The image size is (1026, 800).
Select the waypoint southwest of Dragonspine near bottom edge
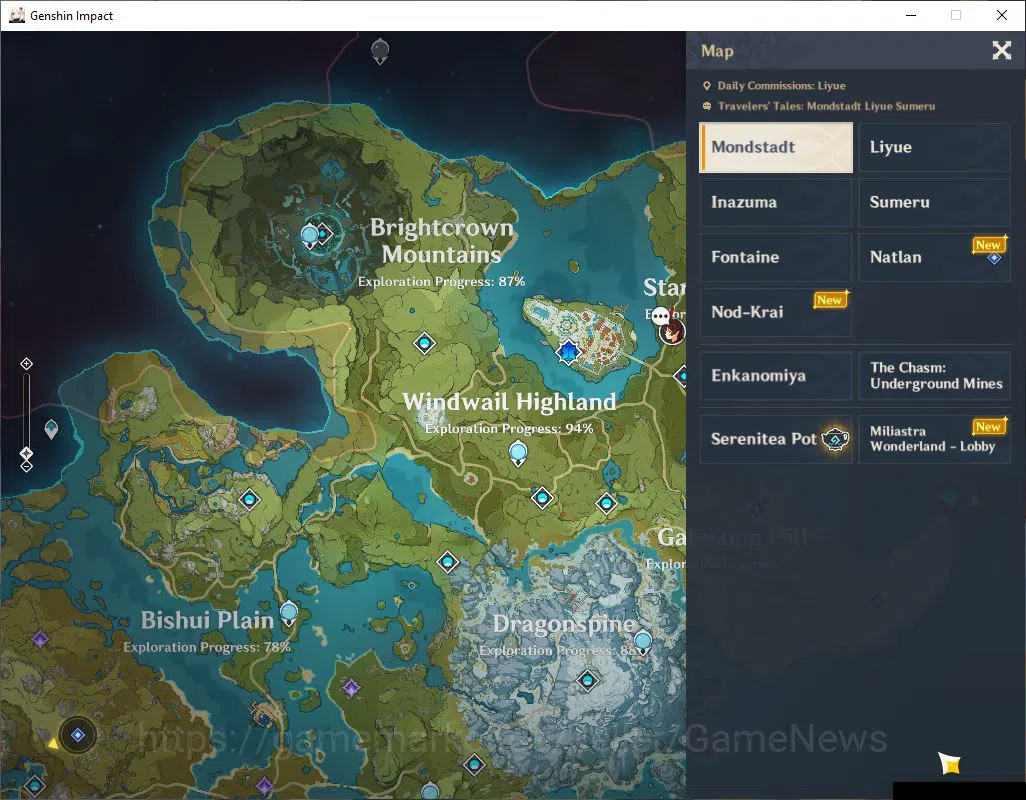[474, 764]
